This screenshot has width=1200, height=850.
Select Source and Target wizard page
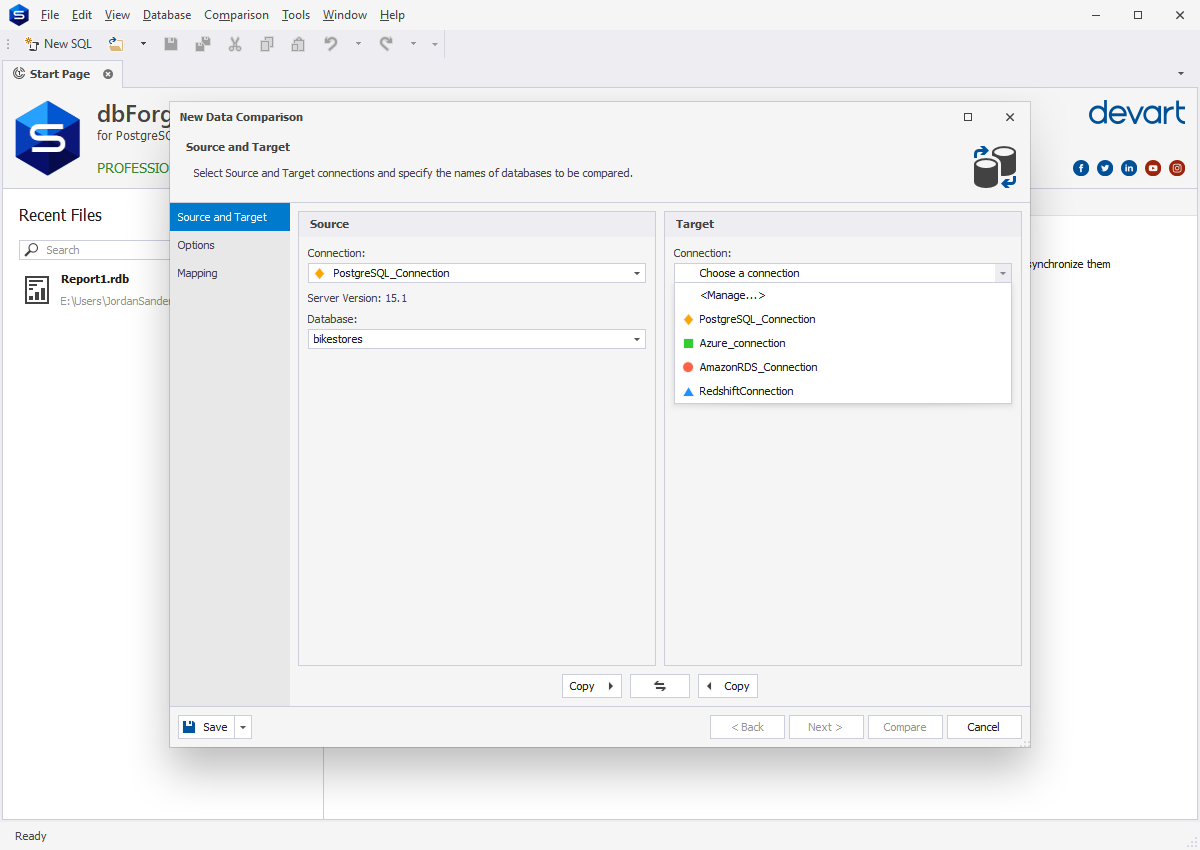tap(230, 217)
